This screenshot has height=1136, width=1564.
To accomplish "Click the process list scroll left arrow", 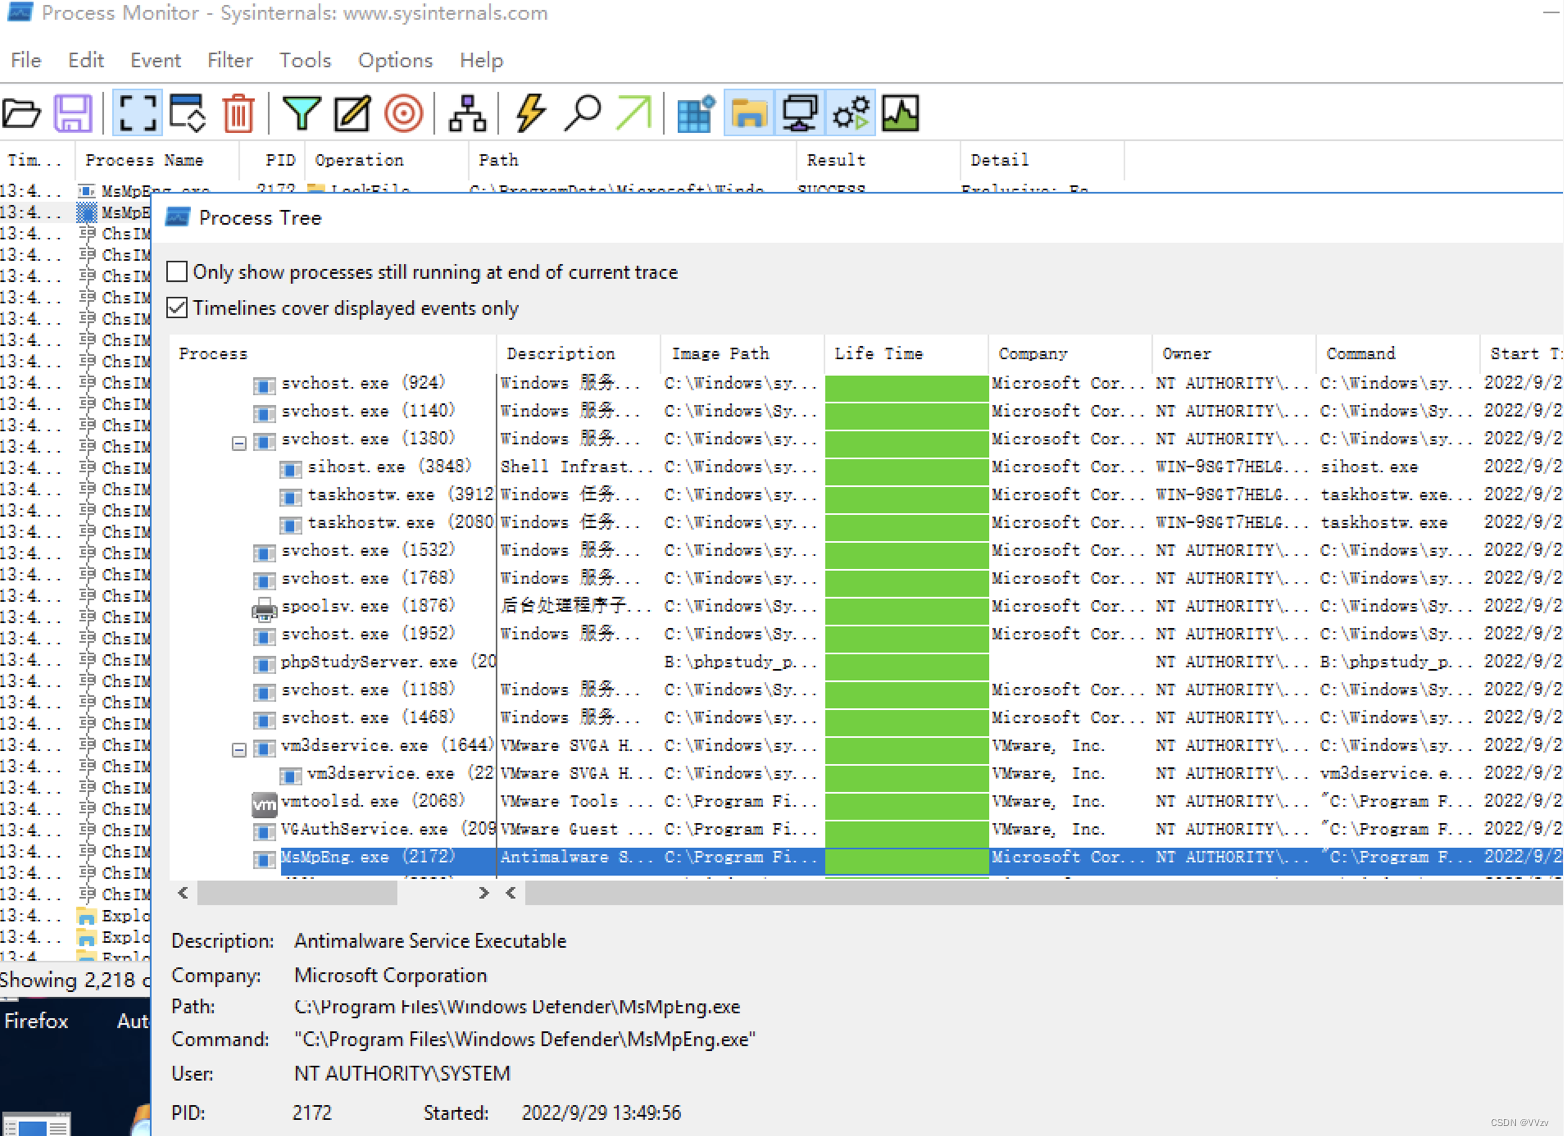I will (183, 893).
